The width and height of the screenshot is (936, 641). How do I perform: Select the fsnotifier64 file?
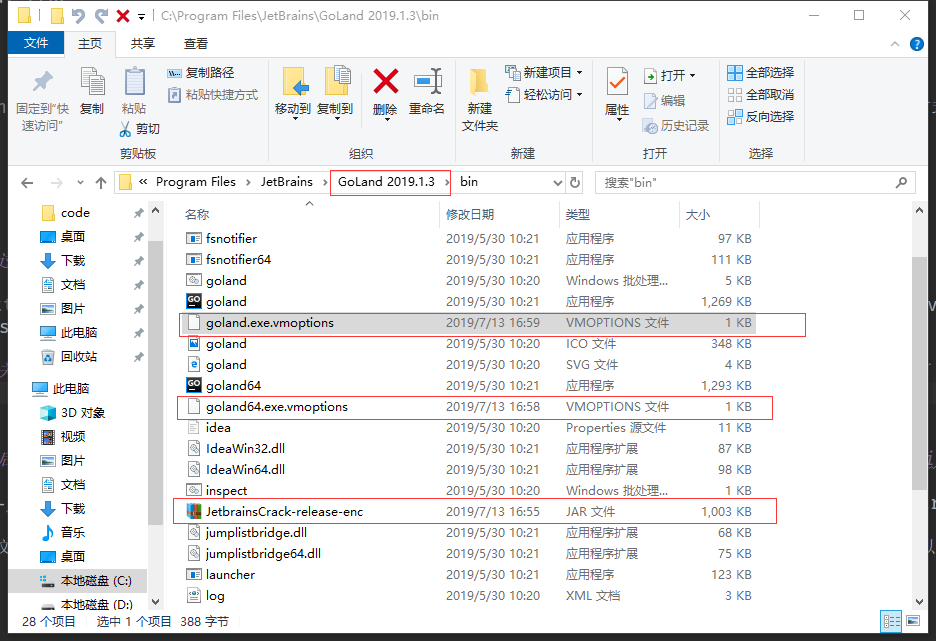click(469, 260)
